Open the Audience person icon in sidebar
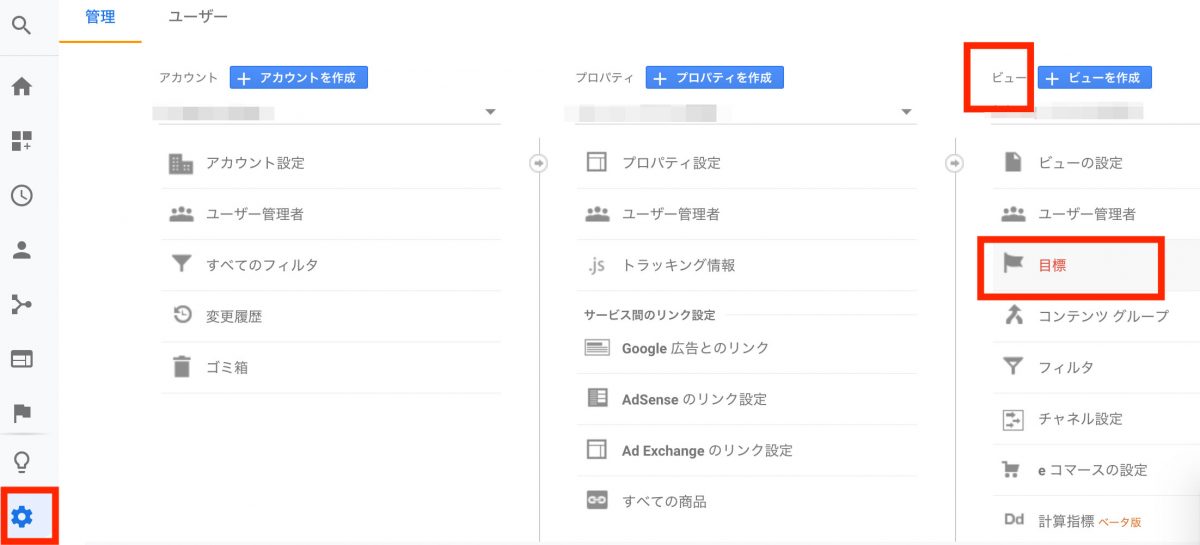Image resolution: width=1200 pixels, height=545 pixels. click(21, 250)
